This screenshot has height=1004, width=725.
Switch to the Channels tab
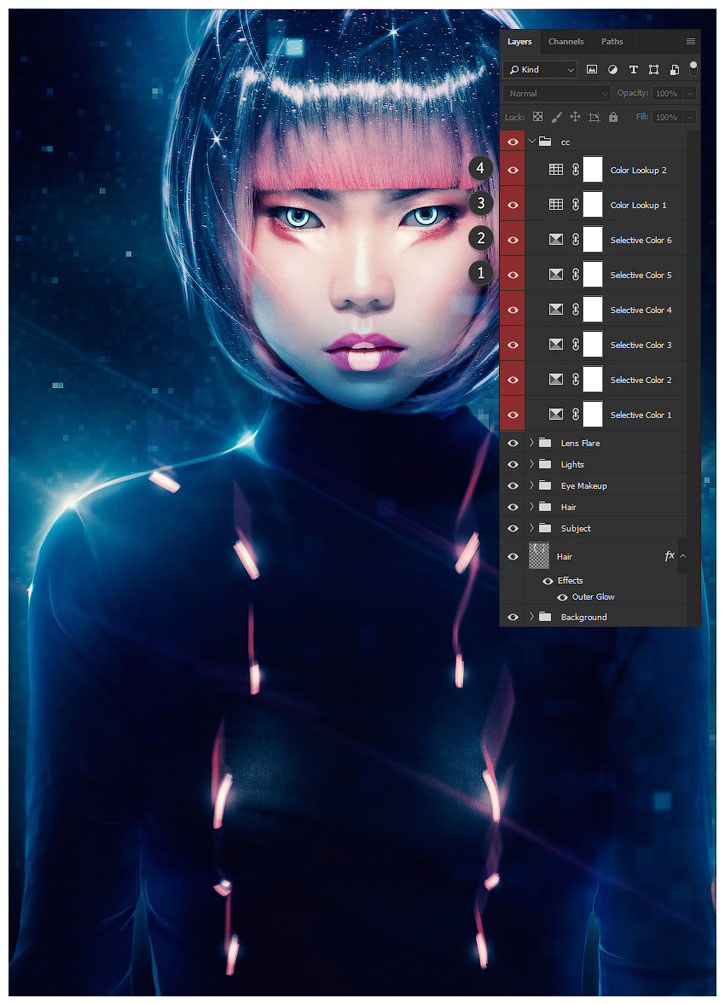pos(566,42)
